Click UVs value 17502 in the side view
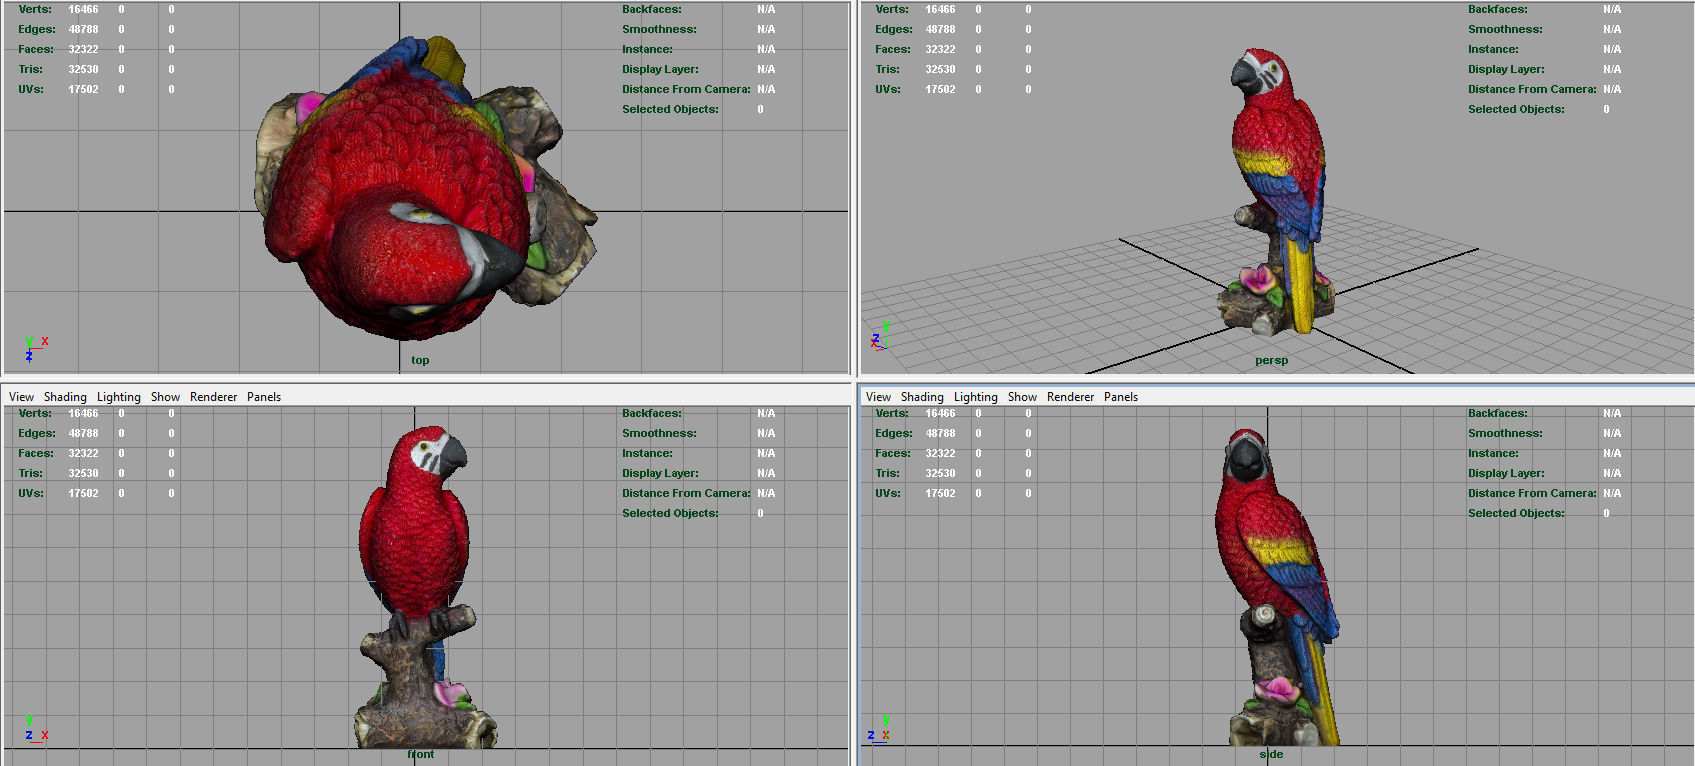 [940, 493]
